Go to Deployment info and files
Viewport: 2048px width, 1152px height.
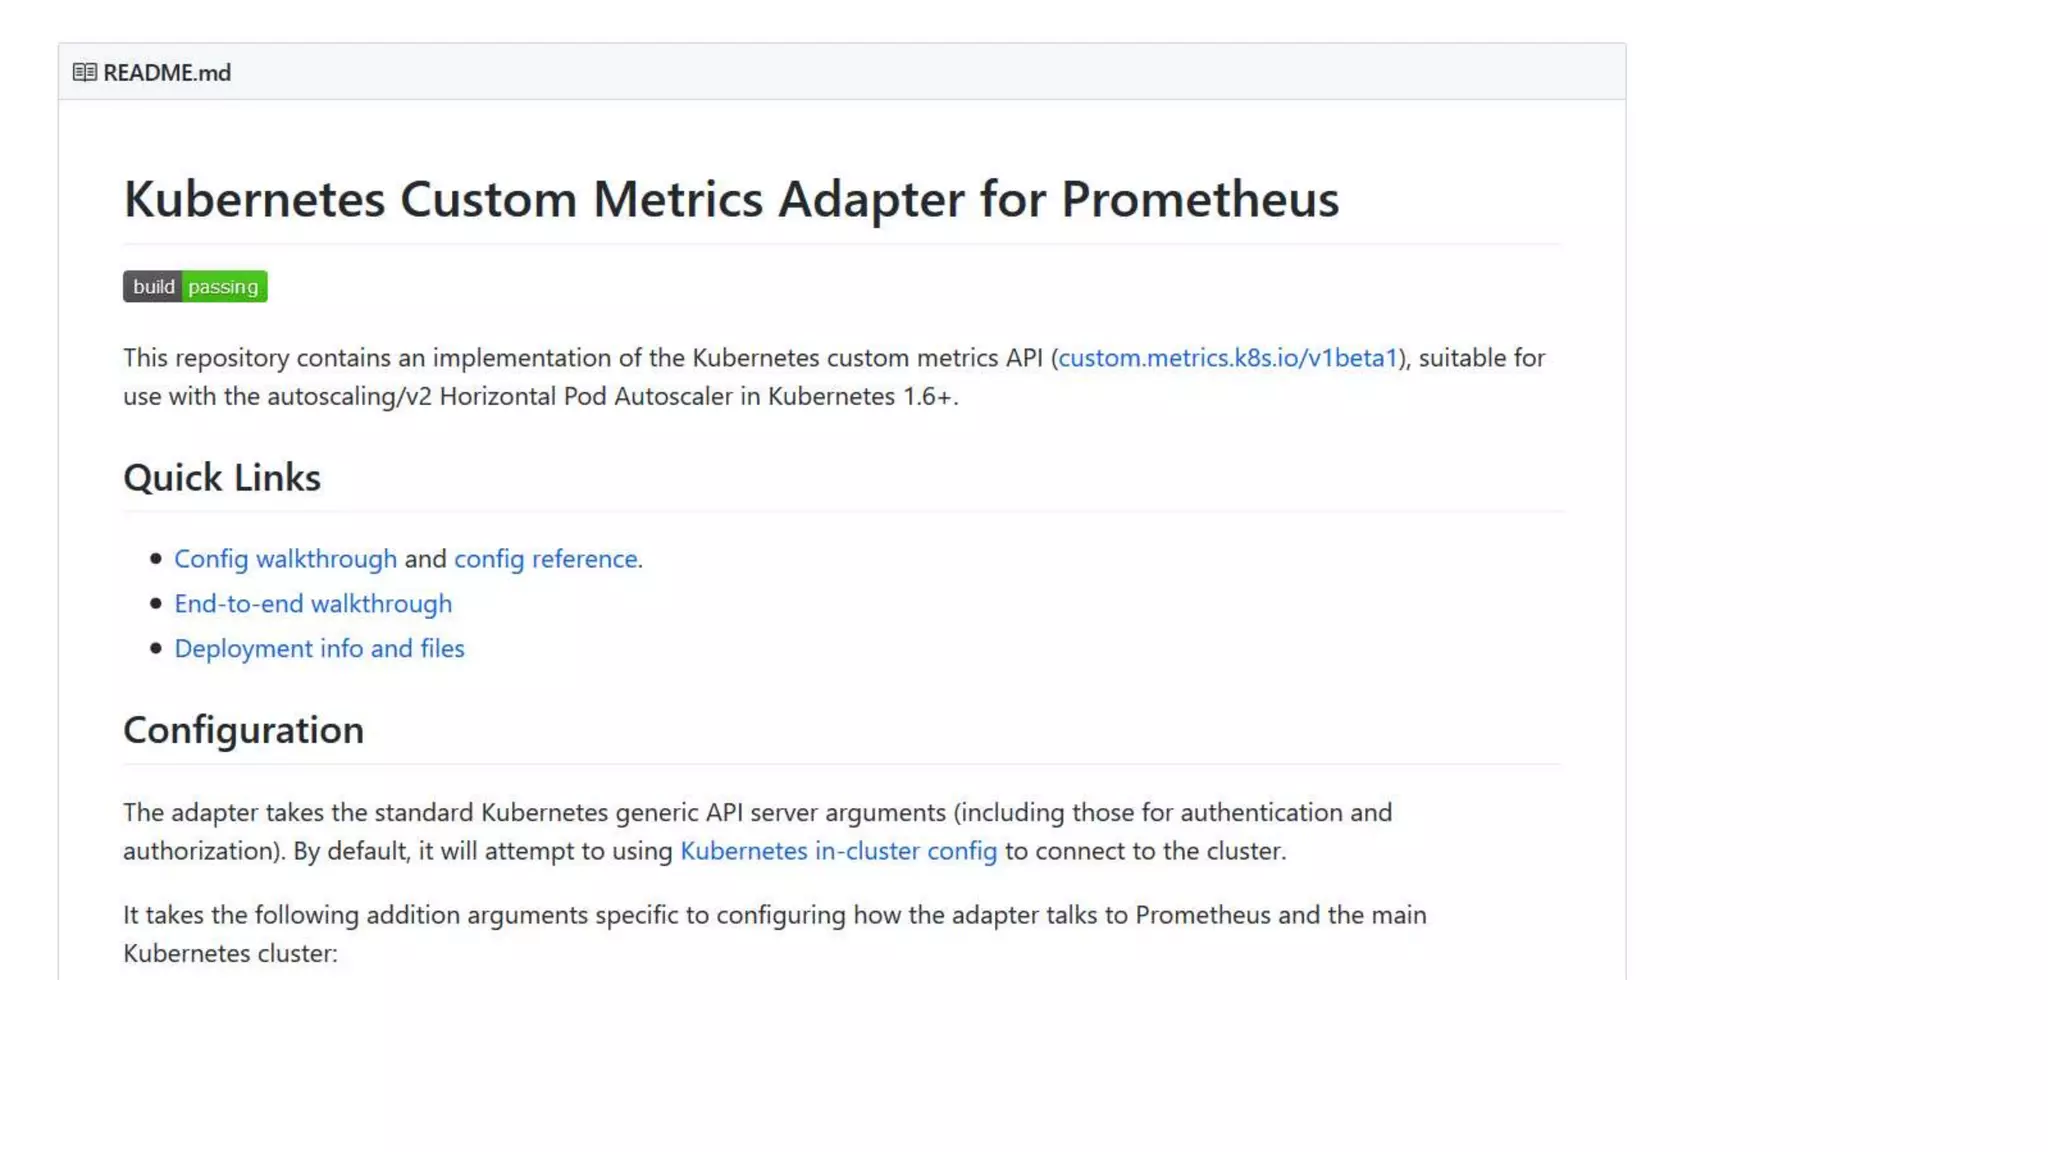pyautogui.click(x=319, y=648)
